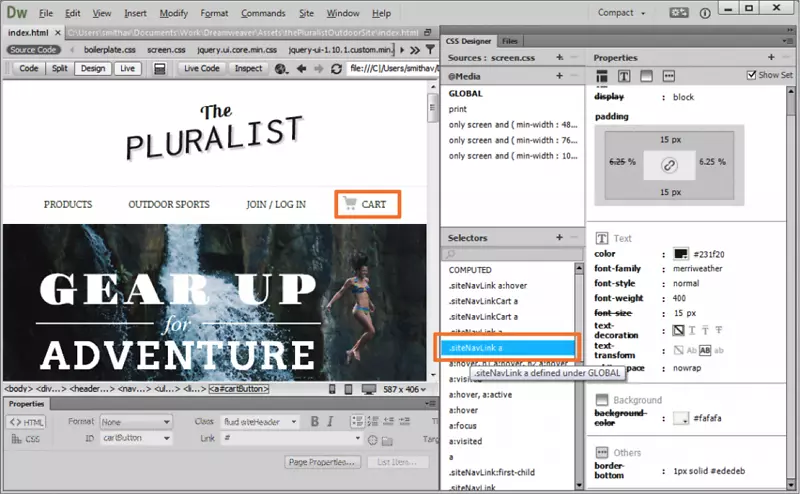This screenshot has width=800, height=494.
Task: Open the background-color #fafafa swatch
Action: (681, 418)
